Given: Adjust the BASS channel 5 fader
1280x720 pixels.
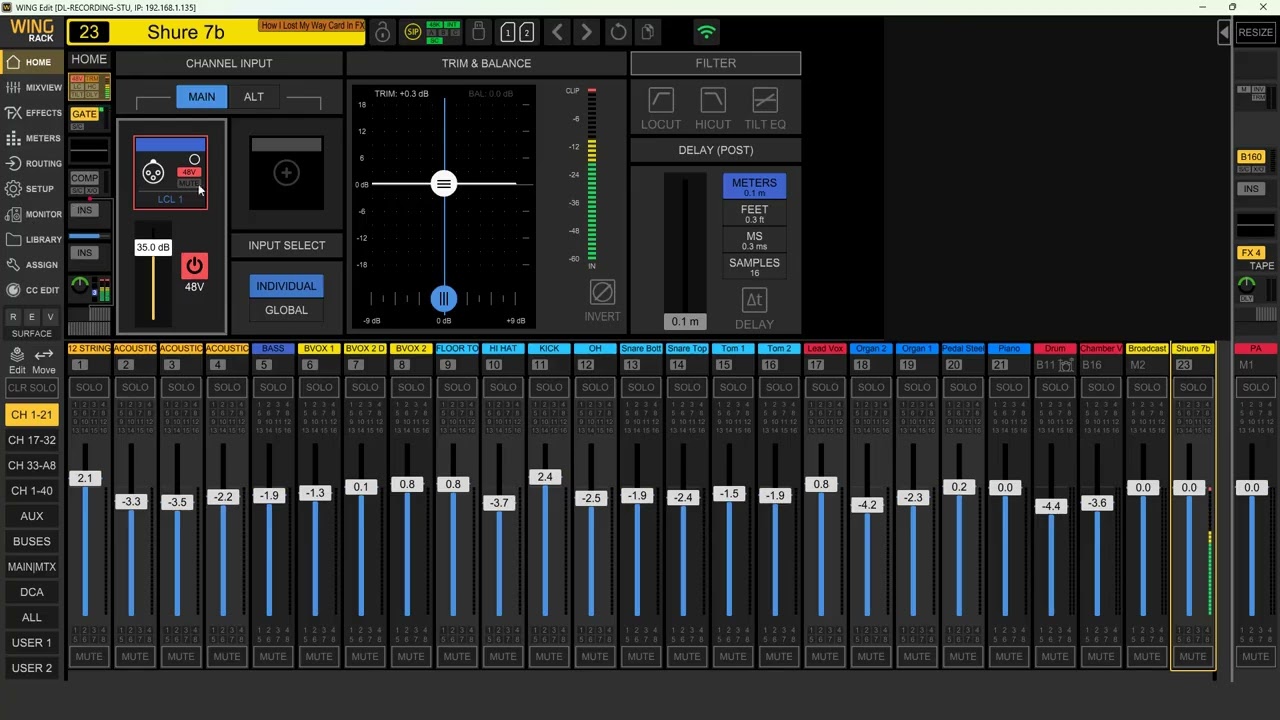Looking at the screenshot, I should point(269,496).
